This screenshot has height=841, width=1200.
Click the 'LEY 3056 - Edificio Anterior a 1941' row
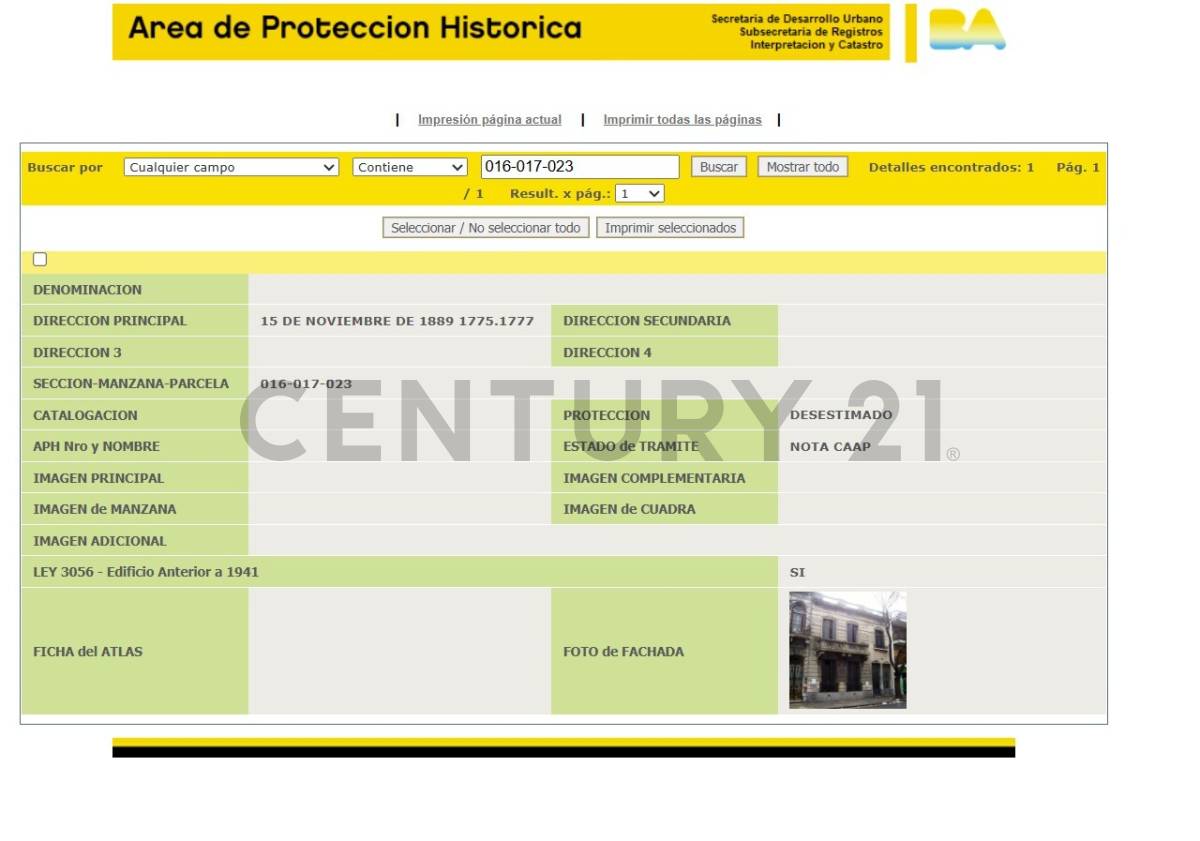(x=146, y=572)
